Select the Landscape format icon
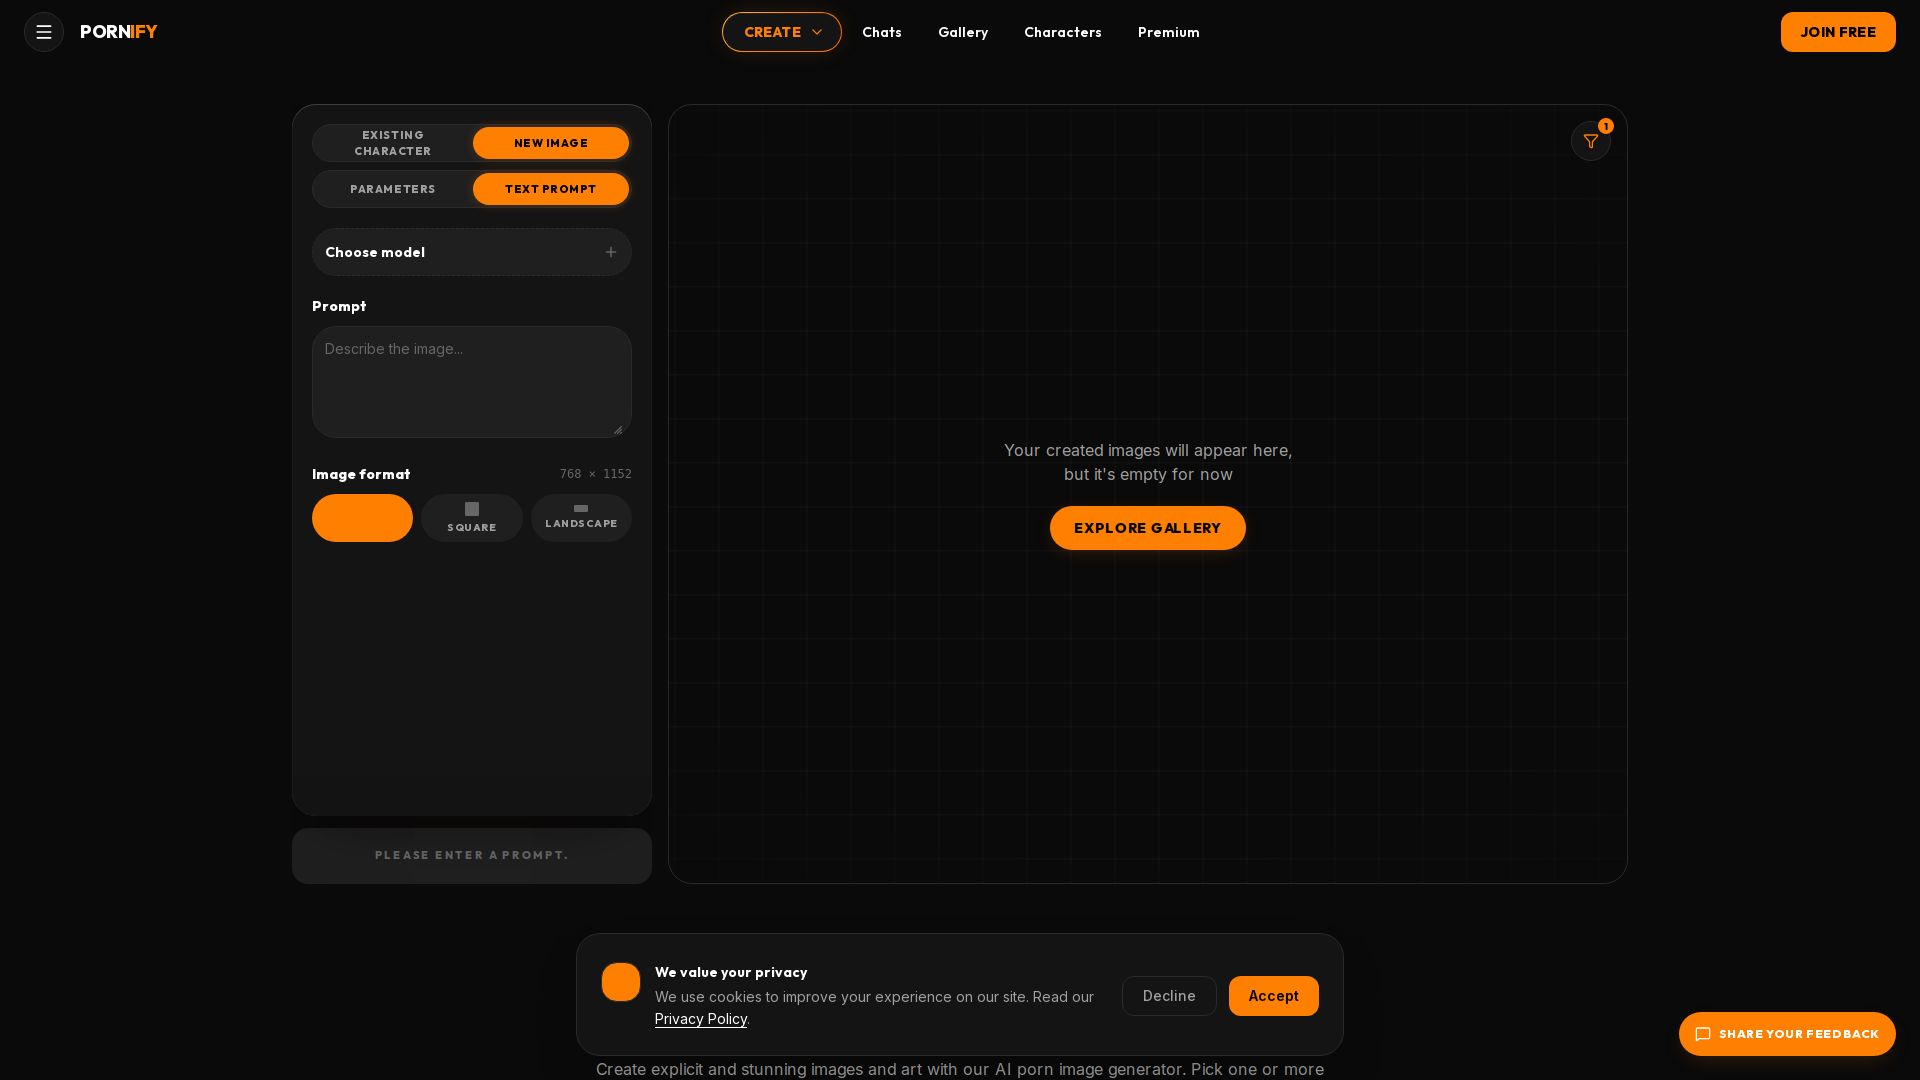1920x1080 pixels. click(x=581, y=508)
